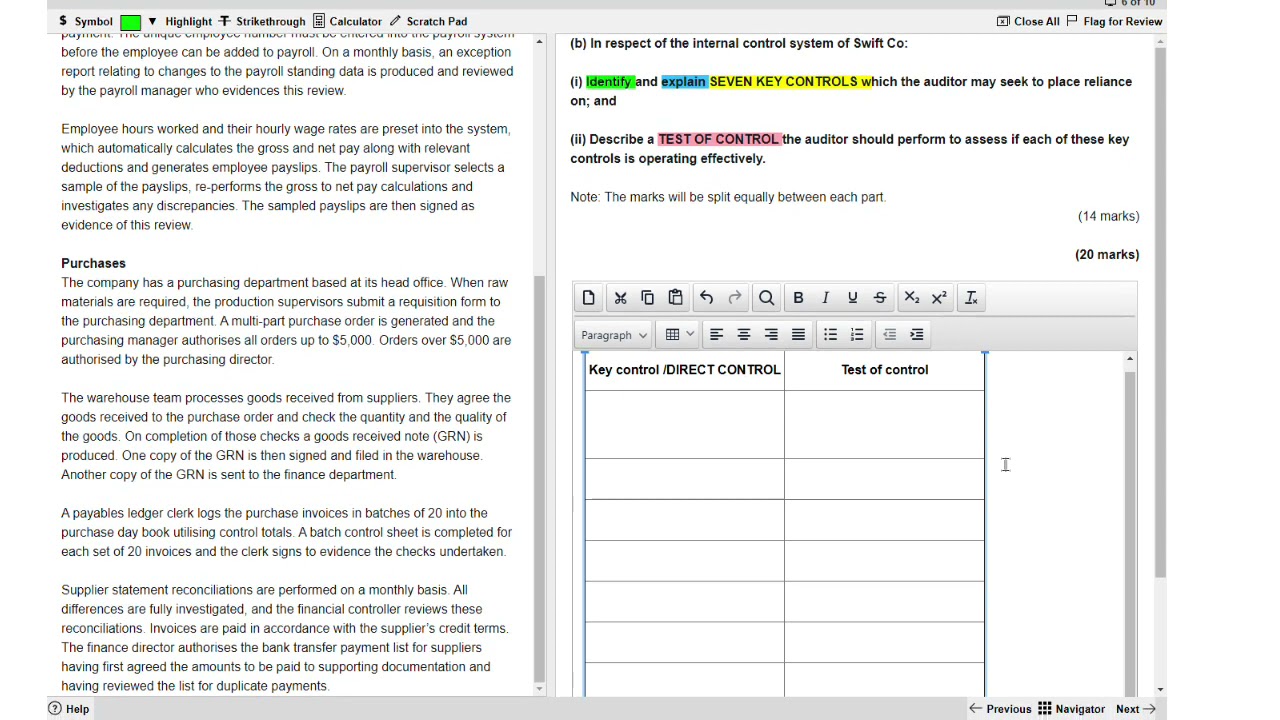Open find and replace magnifier icon
1280x720 pixels.
(x=766, y=298)
